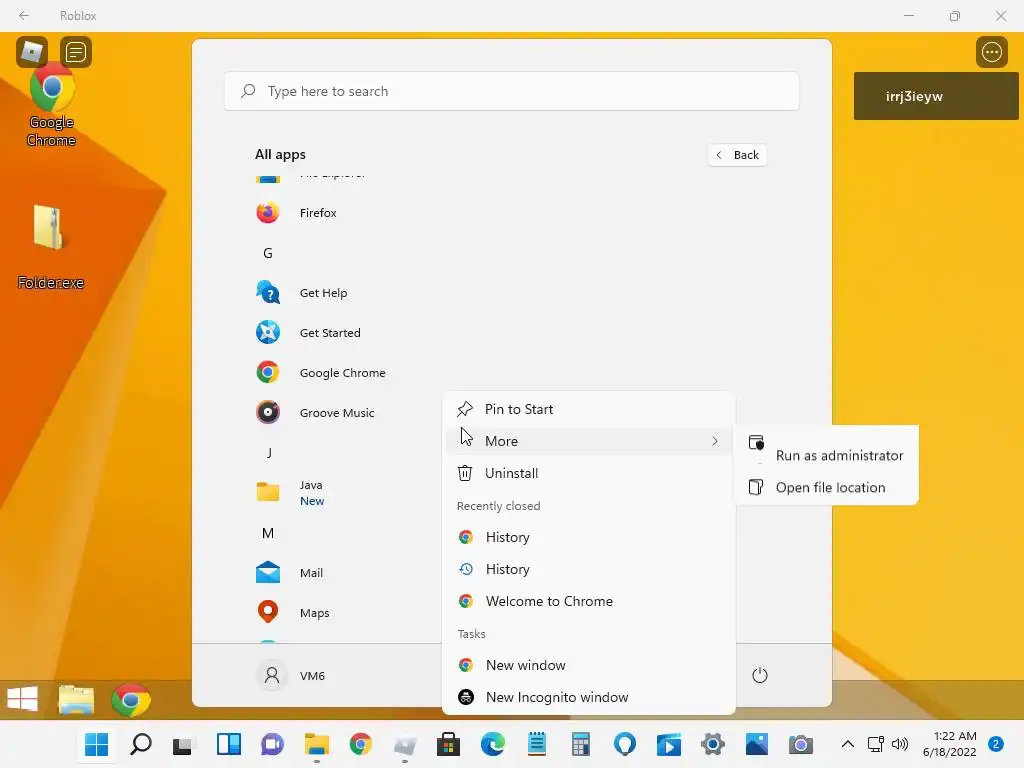Screen dimensions: 1024x768
Task: Open Calculator from taskbar
Action: point(581,744)
